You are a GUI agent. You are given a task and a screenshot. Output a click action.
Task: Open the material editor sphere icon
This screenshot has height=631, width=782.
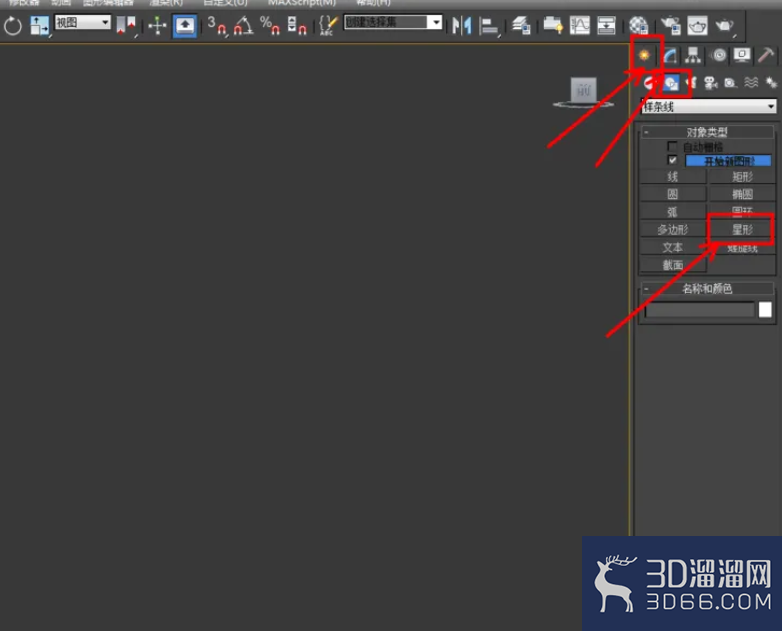(638, 25)
